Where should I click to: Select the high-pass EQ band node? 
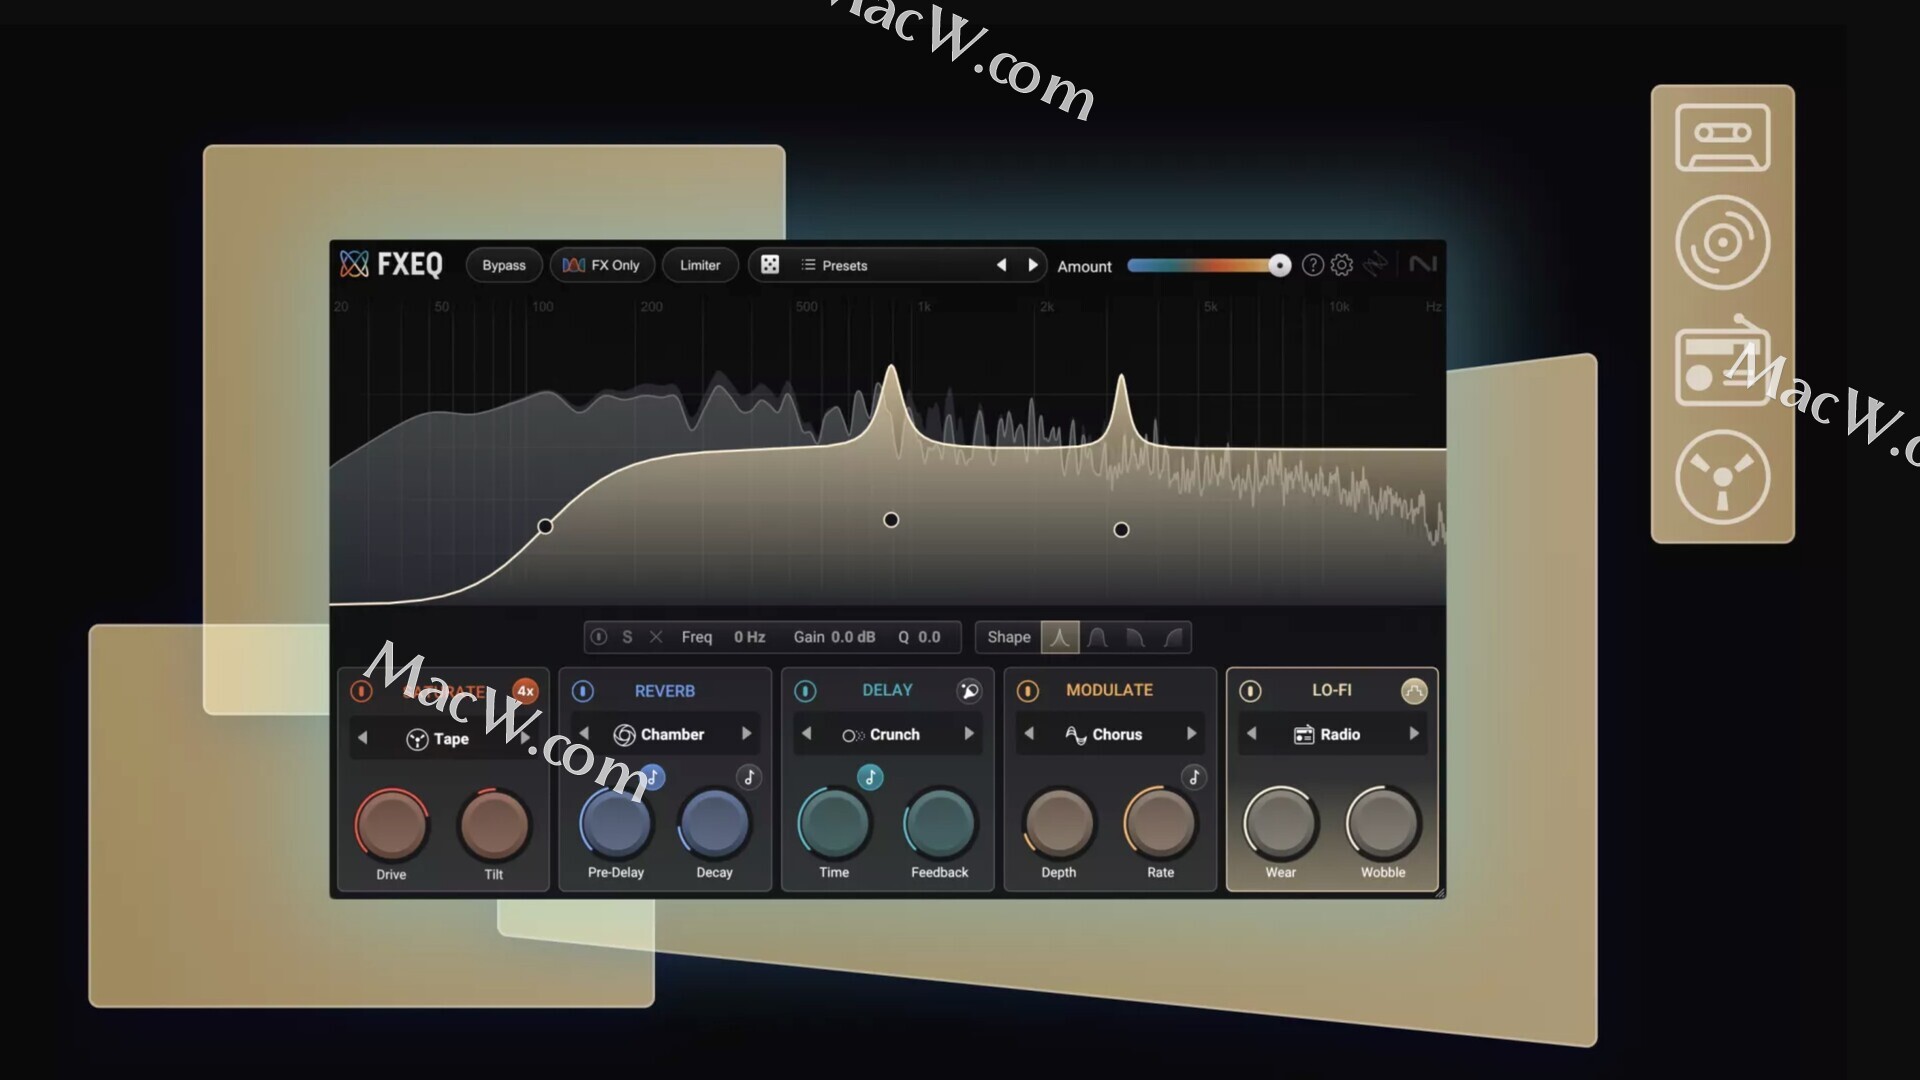point(545,526)
